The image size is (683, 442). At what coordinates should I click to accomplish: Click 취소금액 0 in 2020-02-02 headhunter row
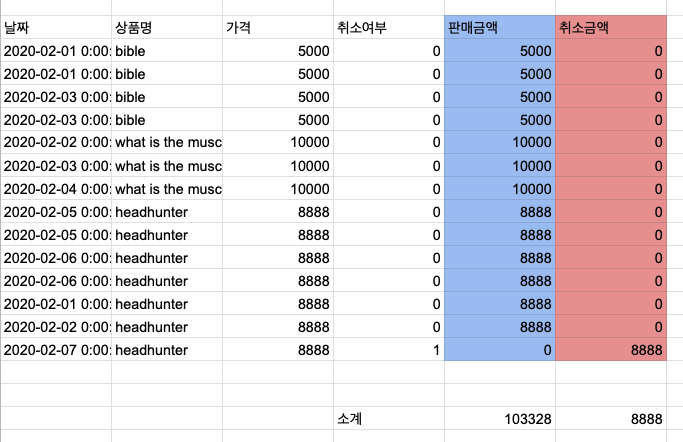click(x=611, y=327)
